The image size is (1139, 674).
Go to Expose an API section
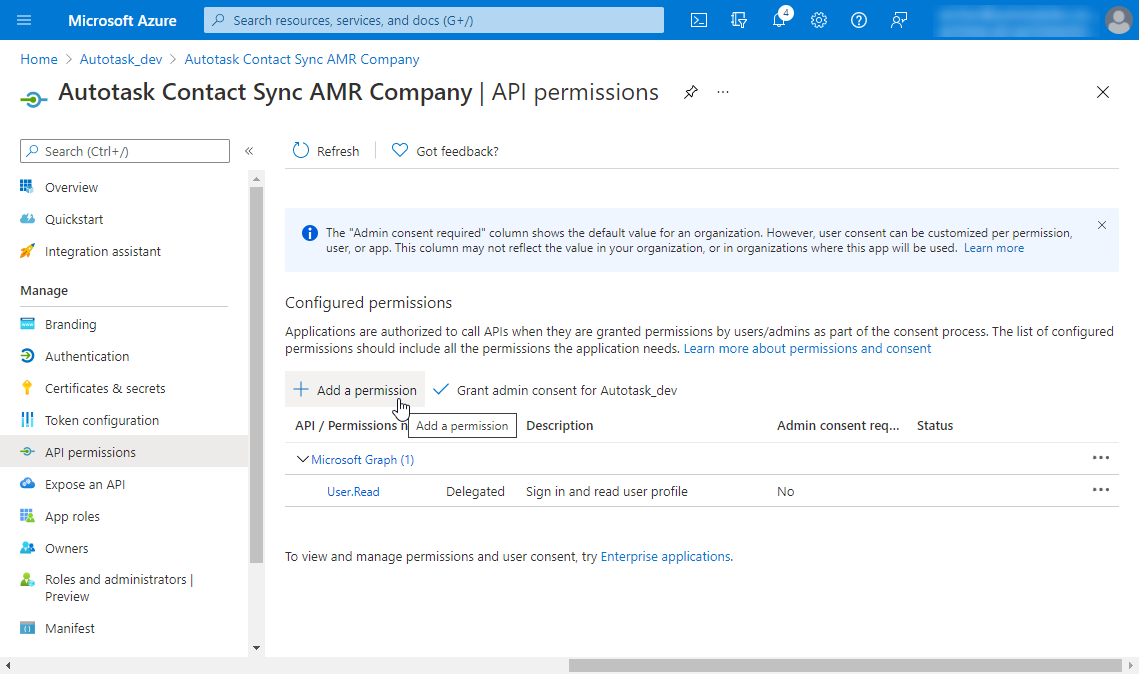(85, 484)
